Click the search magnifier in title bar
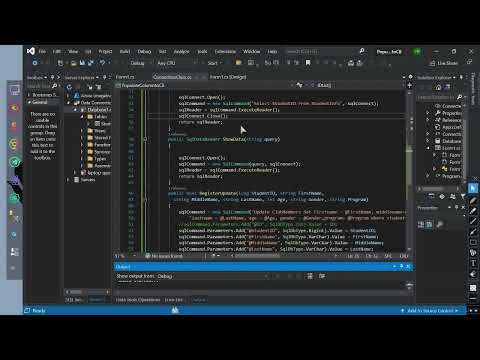This screenshot has height=360, width=480. point(362,51)
